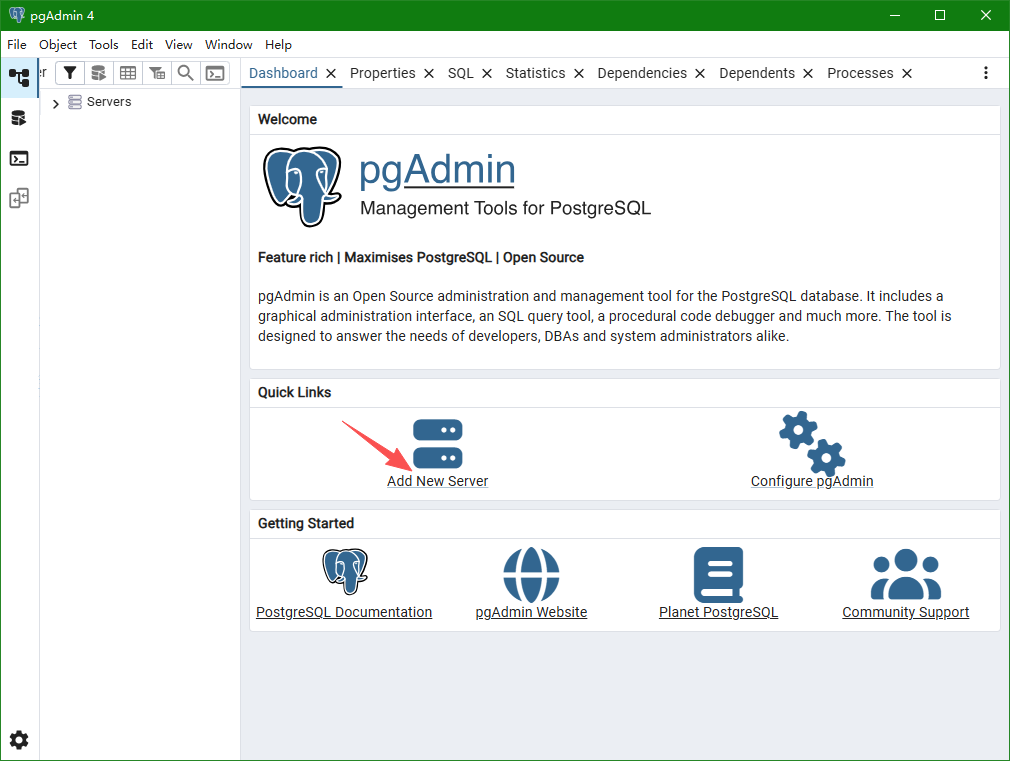Close the Statistics tab
This screenshot has width=1010, height=761.
[579, 73]
